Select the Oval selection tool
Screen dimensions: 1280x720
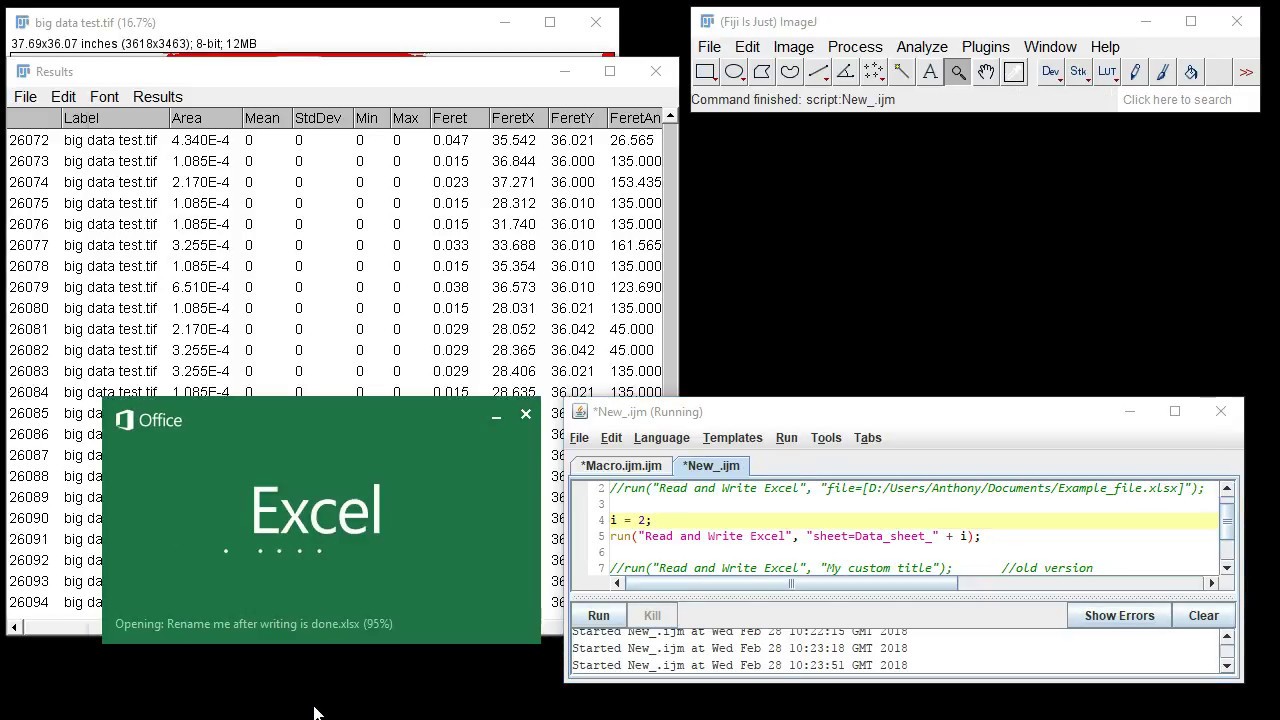pyautogui.click(x=734, y=72)
